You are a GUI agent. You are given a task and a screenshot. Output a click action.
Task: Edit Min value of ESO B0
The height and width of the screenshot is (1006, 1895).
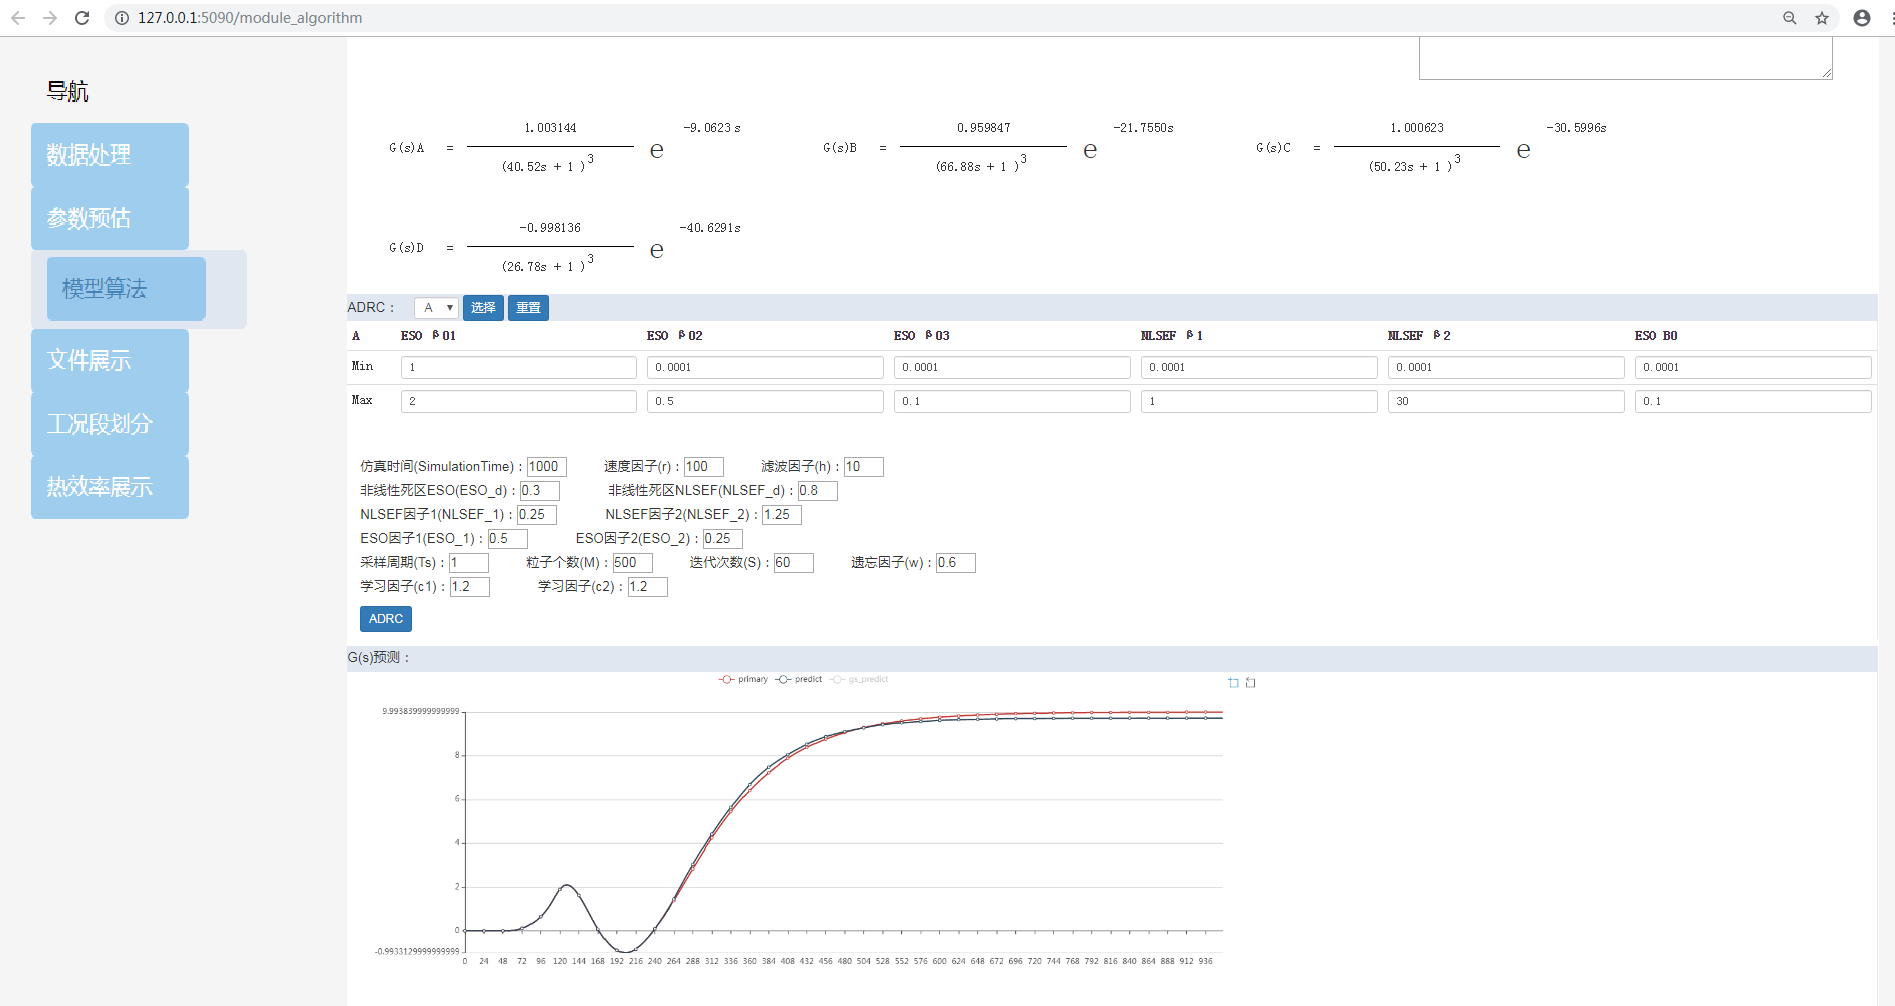click(1753, 367)
